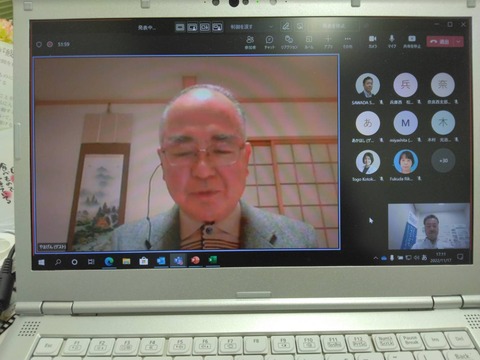This screenshot has width=480, height=360.
Task: Open Excel from the taskbar
Action: (x=213, y=259)
